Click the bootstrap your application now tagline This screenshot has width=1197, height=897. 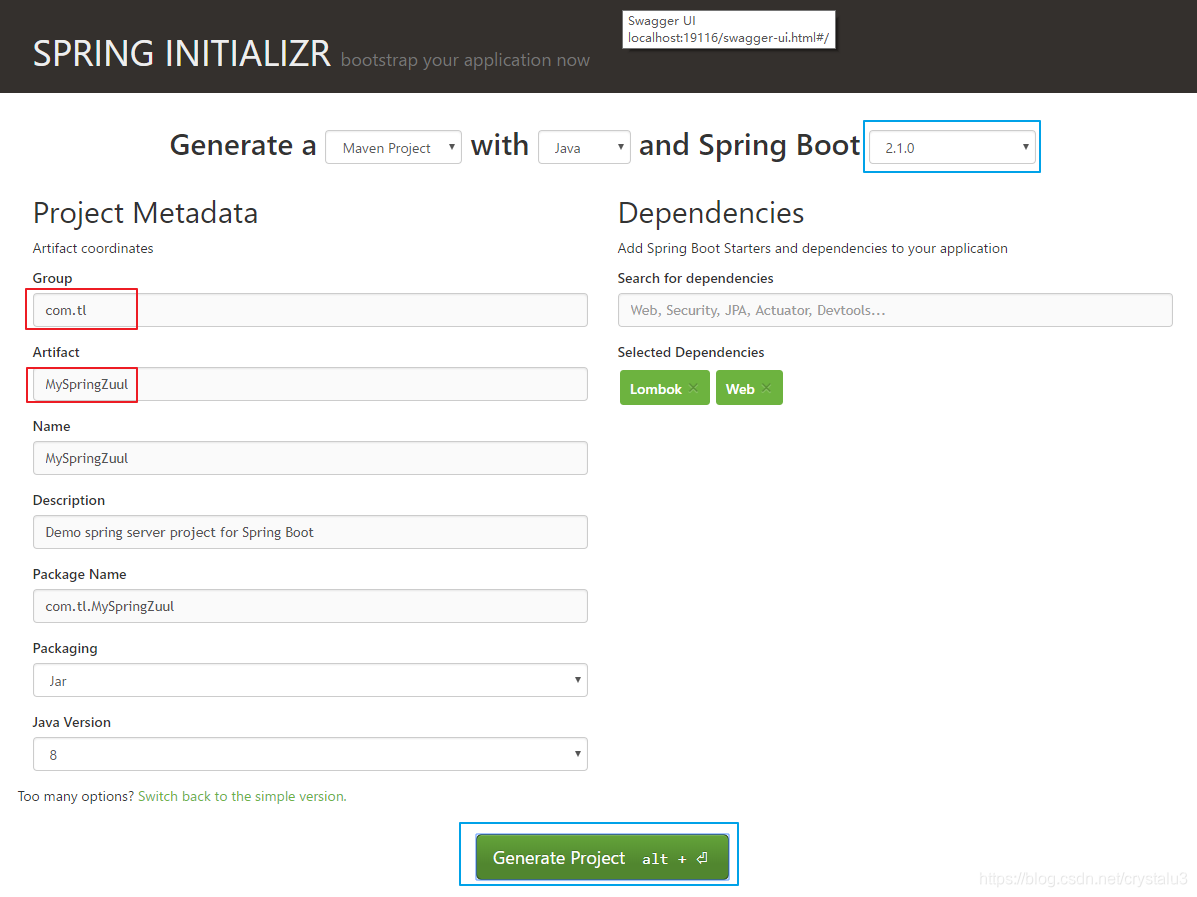(465, 60)
